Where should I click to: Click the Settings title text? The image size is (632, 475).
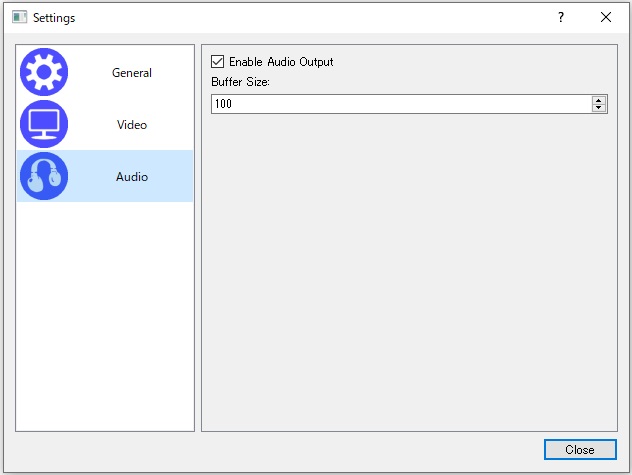[54, 18]
